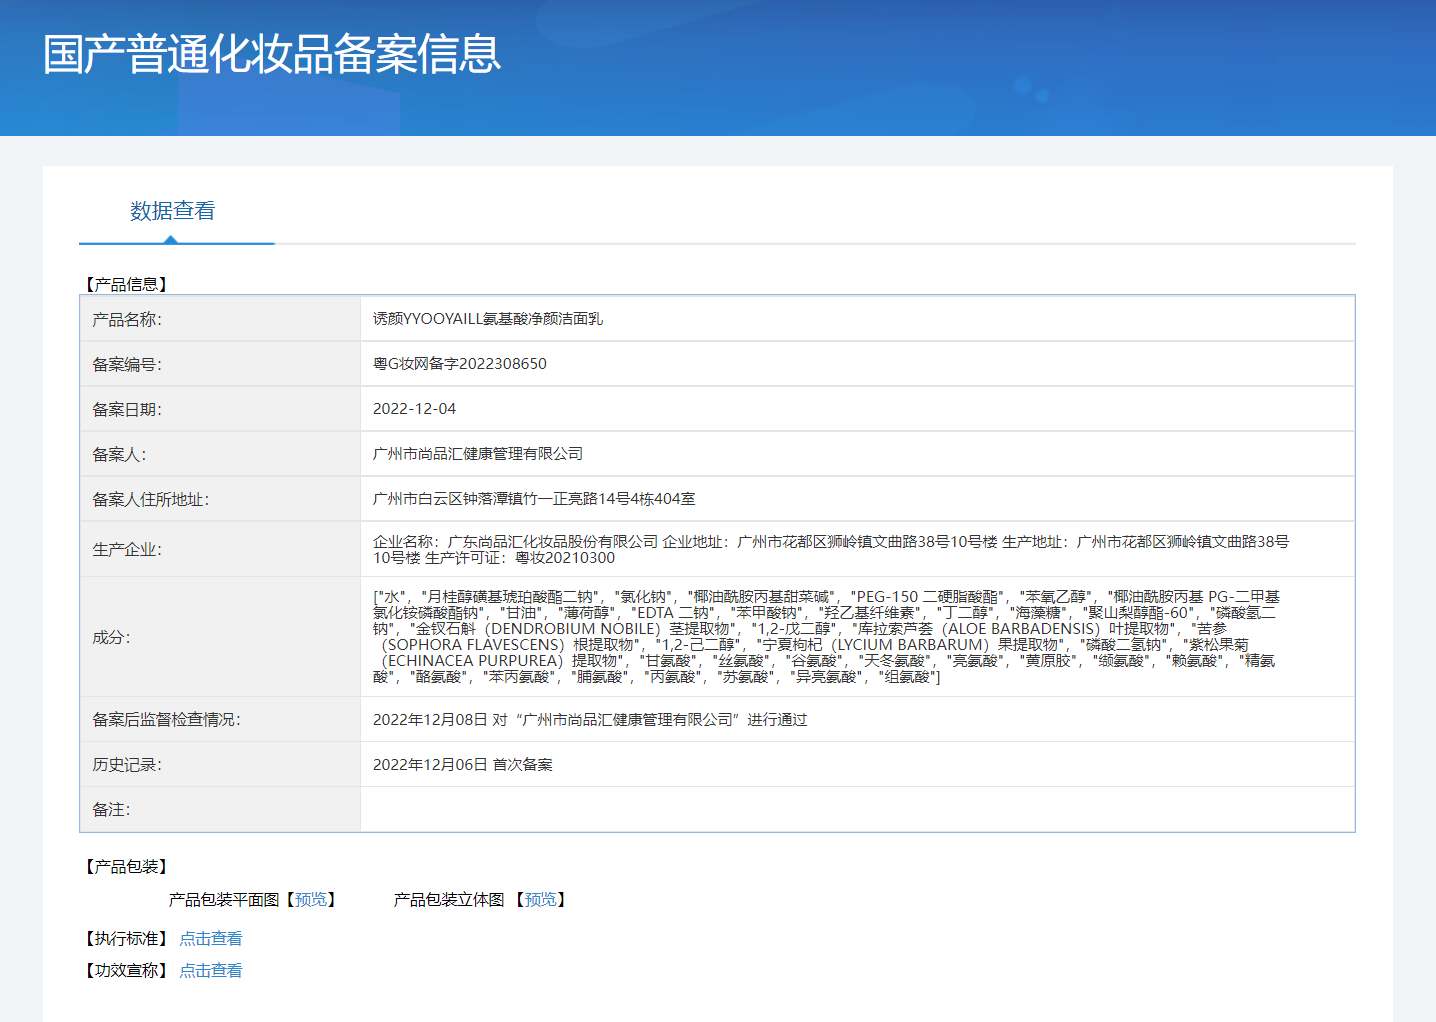Open 点击查看 link for 功效宣称
The height and width of the screenshot is (1022, 1436).
point(211,971)
